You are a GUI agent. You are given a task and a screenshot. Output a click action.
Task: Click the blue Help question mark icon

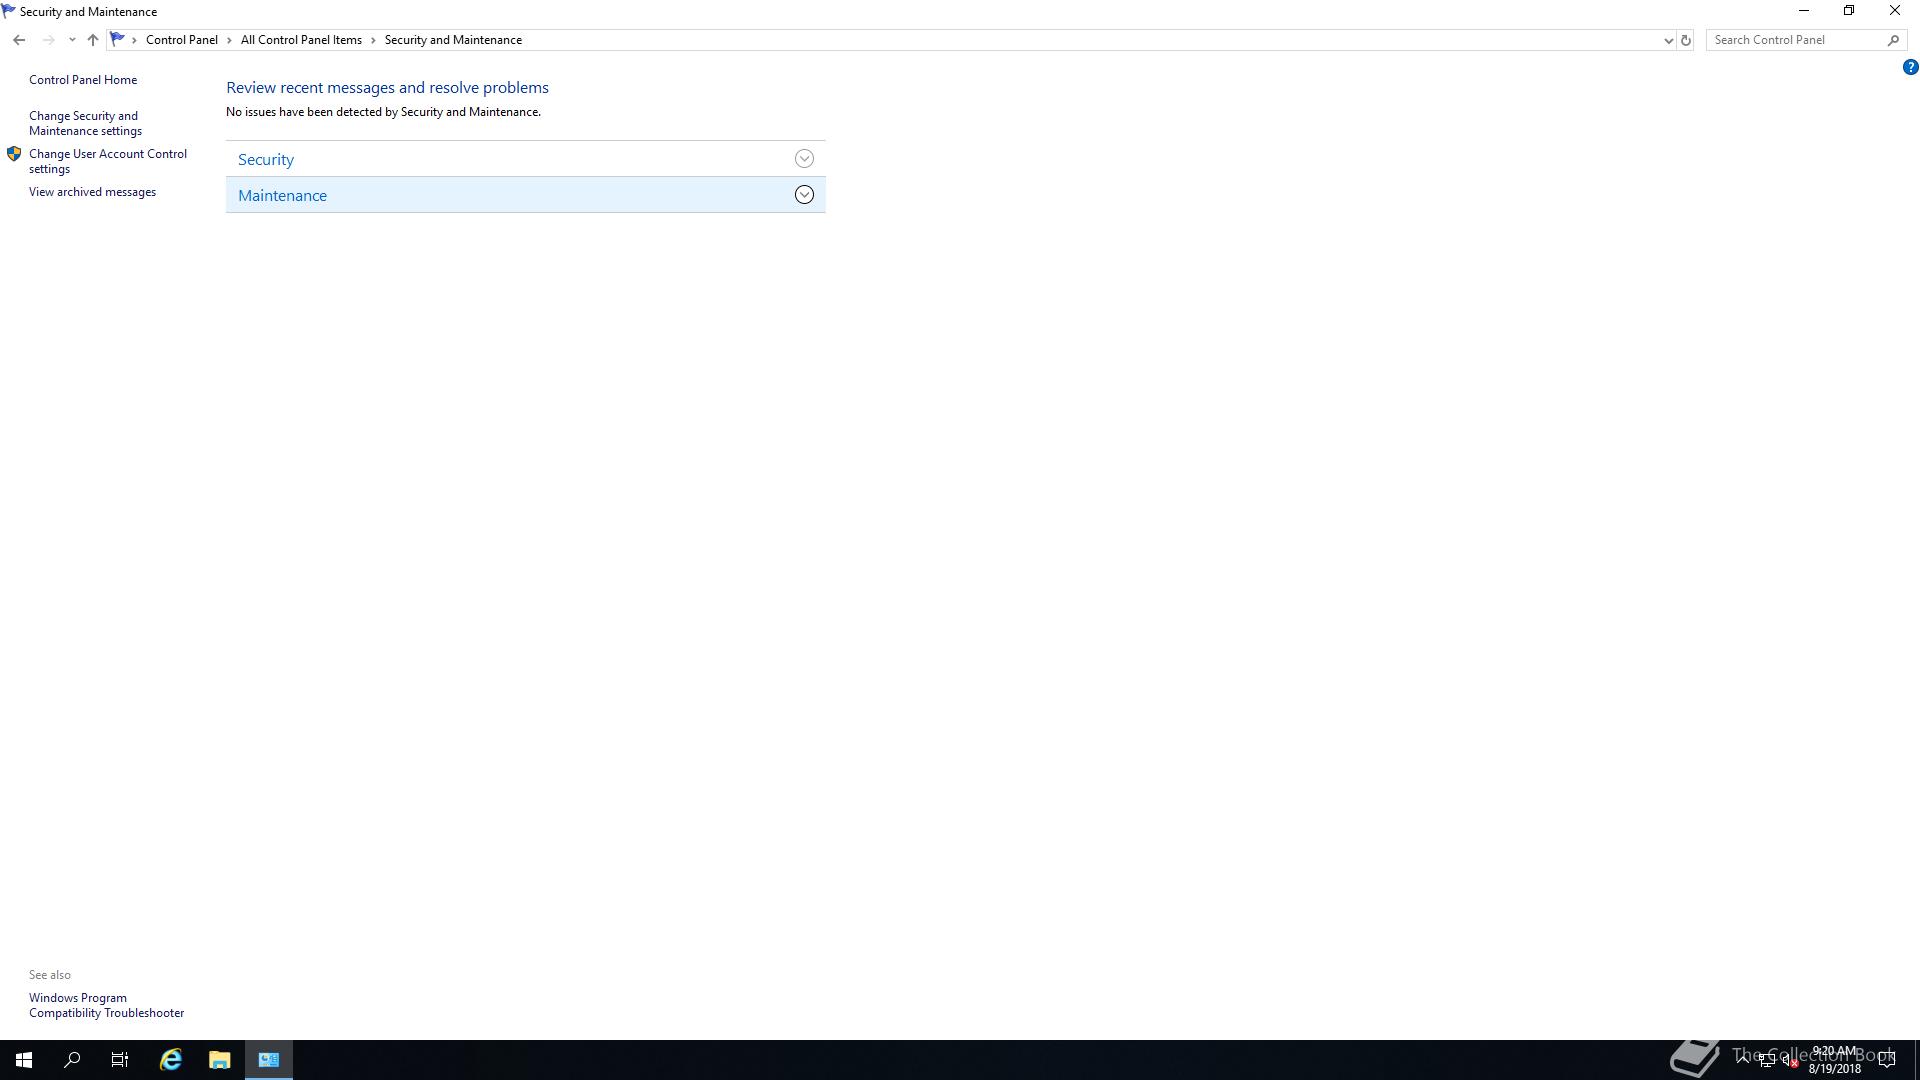point(1910,67)
